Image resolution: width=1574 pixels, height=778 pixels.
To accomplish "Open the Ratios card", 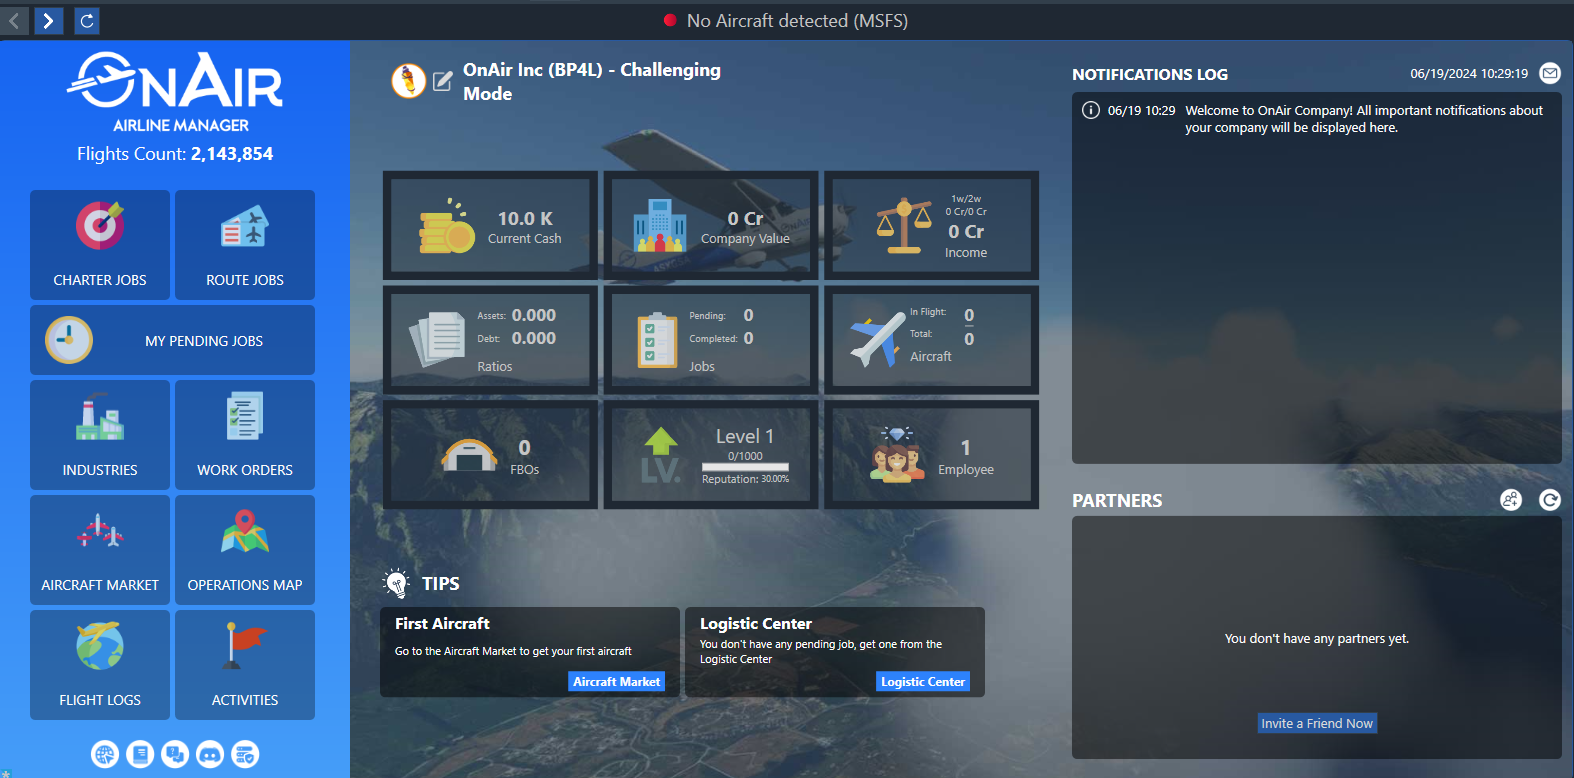I will tap(490, 340).
